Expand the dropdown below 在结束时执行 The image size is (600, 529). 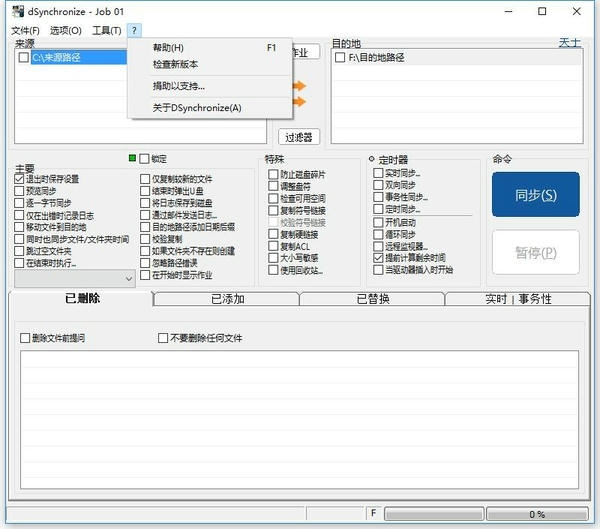75,278
